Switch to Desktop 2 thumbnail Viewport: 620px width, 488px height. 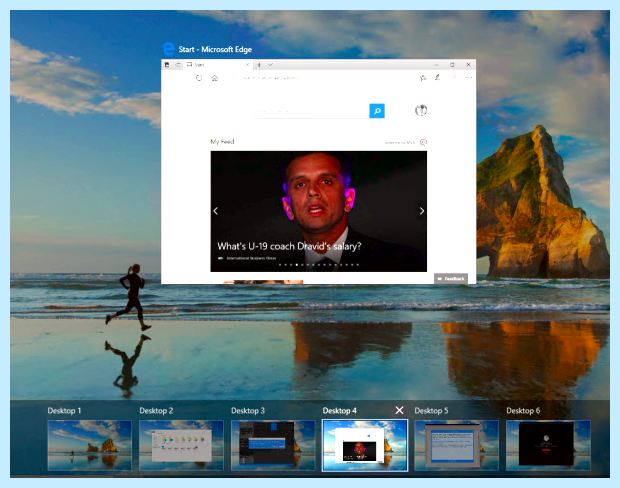click(181, 445)
